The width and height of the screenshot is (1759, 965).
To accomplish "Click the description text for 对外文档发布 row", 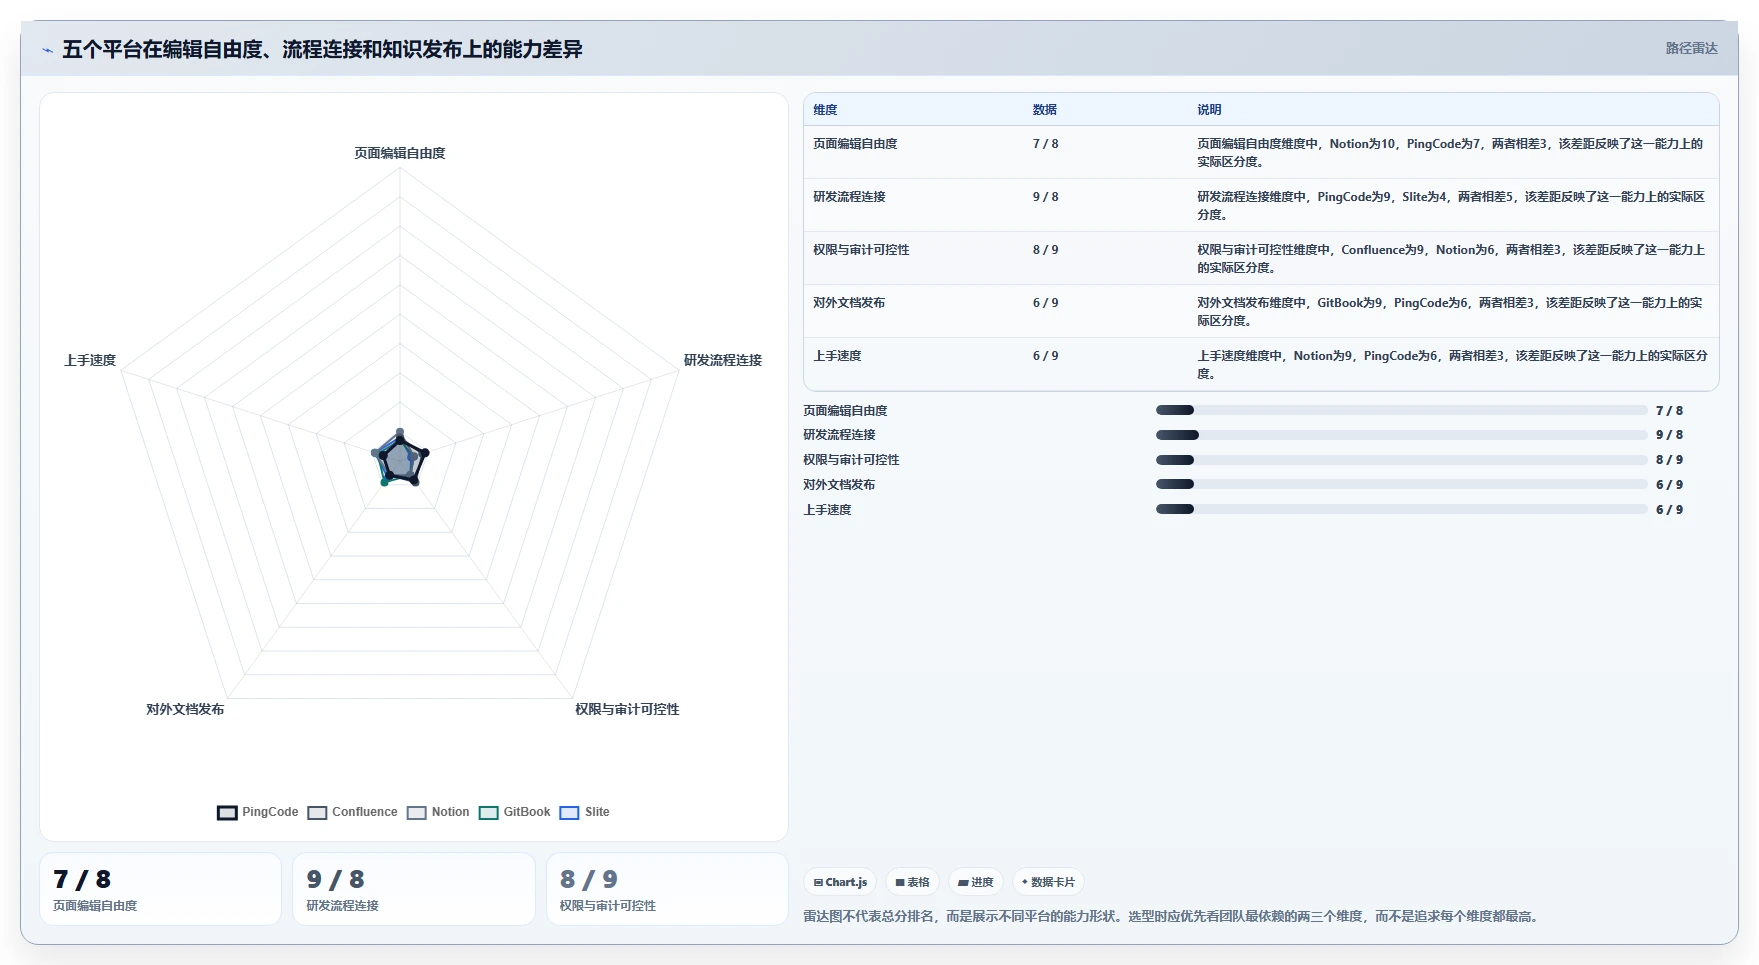I will (x=1450, y=312).
